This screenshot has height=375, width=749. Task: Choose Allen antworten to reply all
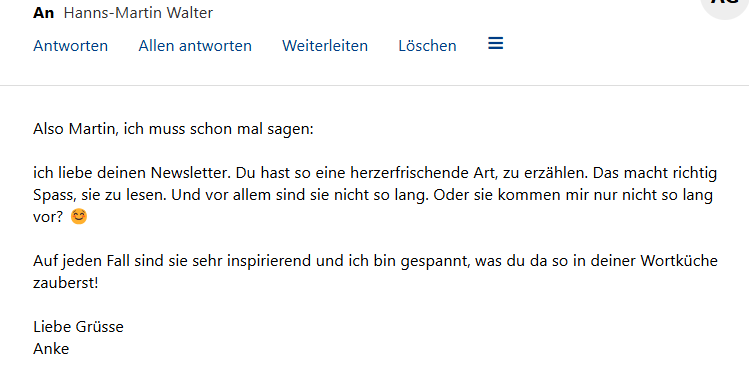(195, 46)
